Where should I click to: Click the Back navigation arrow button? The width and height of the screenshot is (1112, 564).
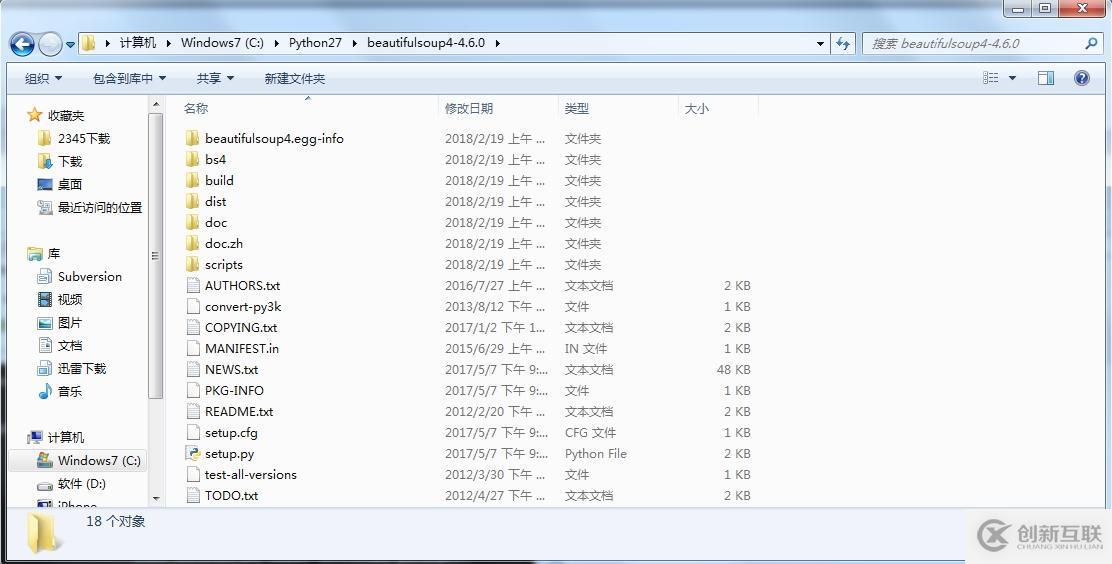(x=22, y=44)
